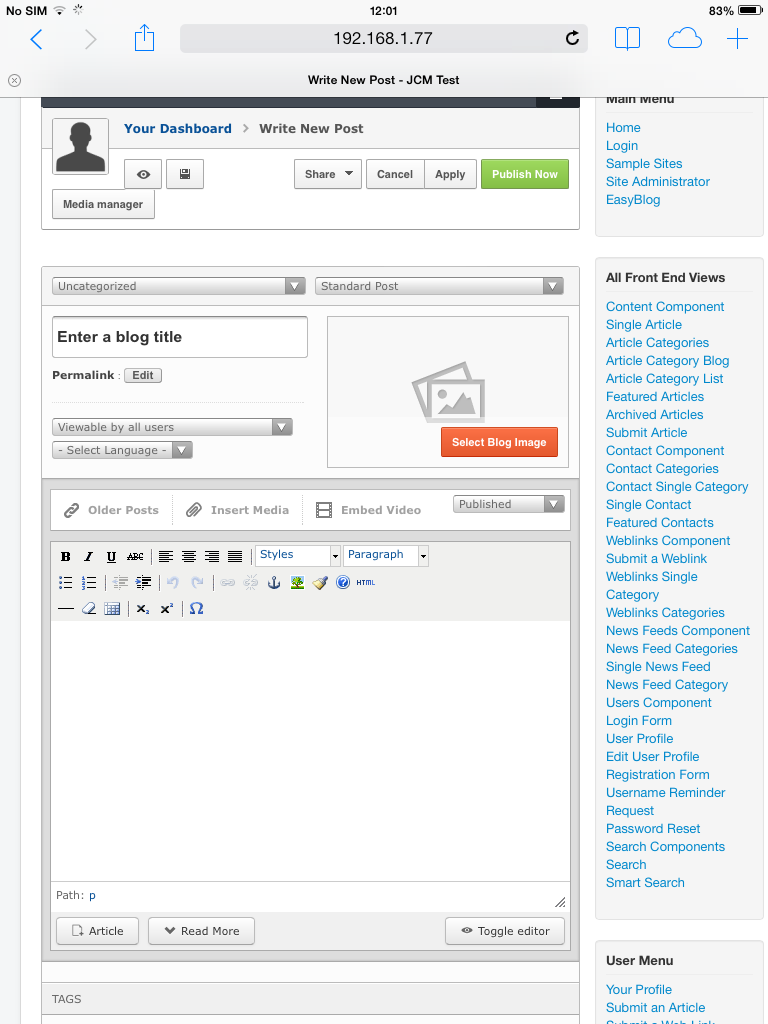The width and height of the screenshot is (768, 1024).
Task: Open the Select Language dropdown
Action: [x=122, y=450]
